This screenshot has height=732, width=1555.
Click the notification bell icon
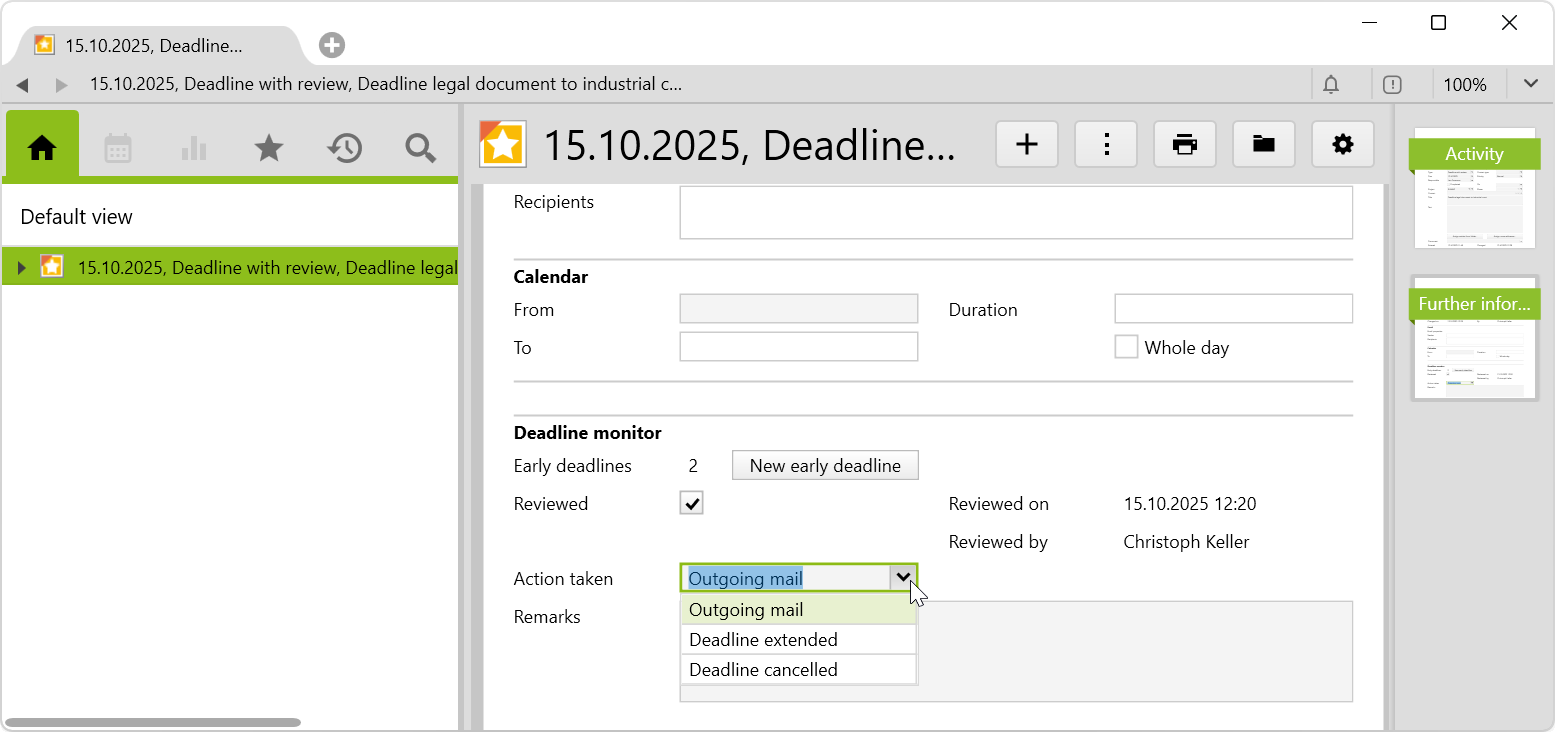(x=1331, y=85)
